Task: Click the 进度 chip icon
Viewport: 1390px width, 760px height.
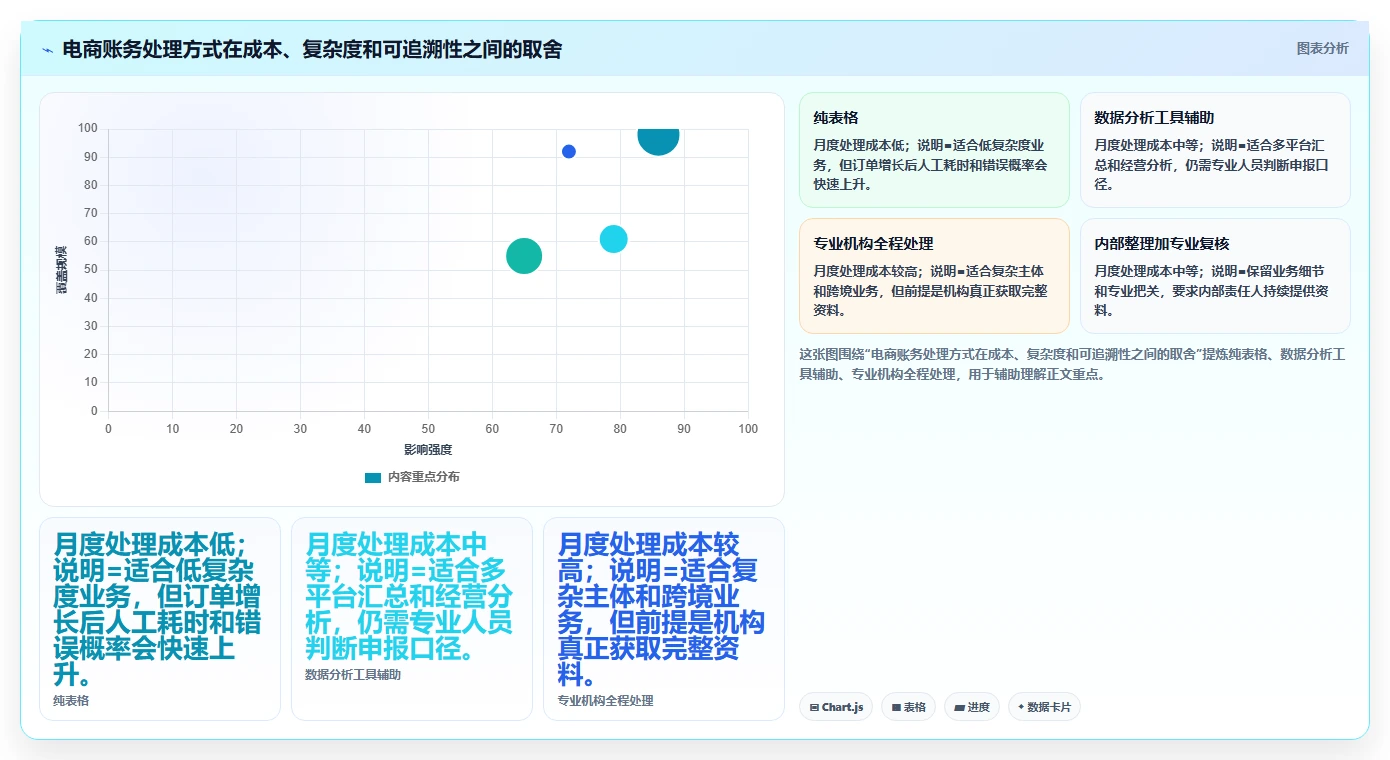Action: coord(960,708)
